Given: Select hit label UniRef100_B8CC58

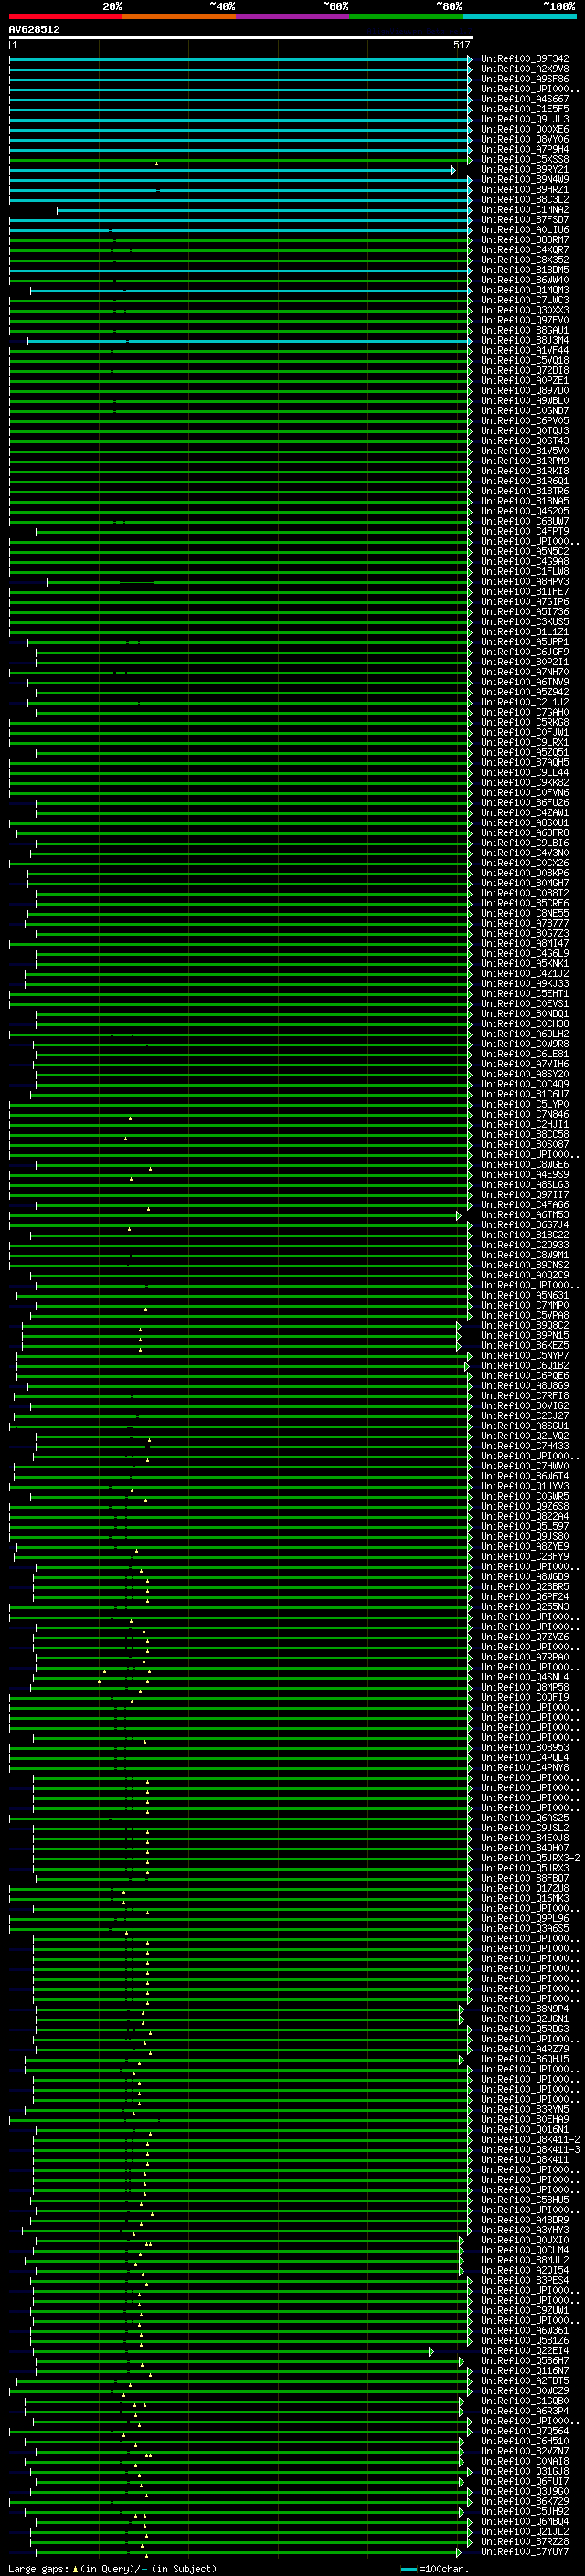Looking at the screenshot, I should tap(525, 1135).
